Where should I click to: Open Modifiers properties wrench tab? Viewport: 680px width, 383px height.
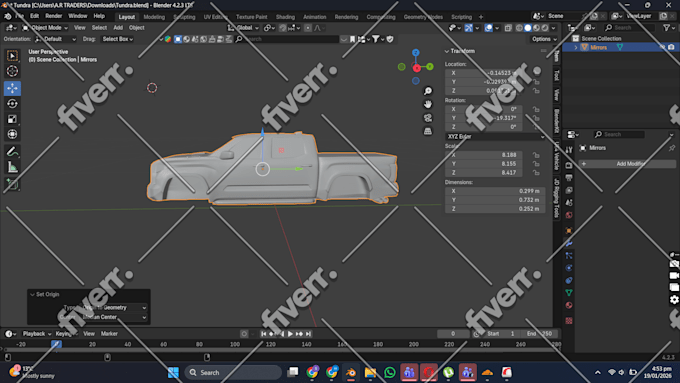point(569,243)
